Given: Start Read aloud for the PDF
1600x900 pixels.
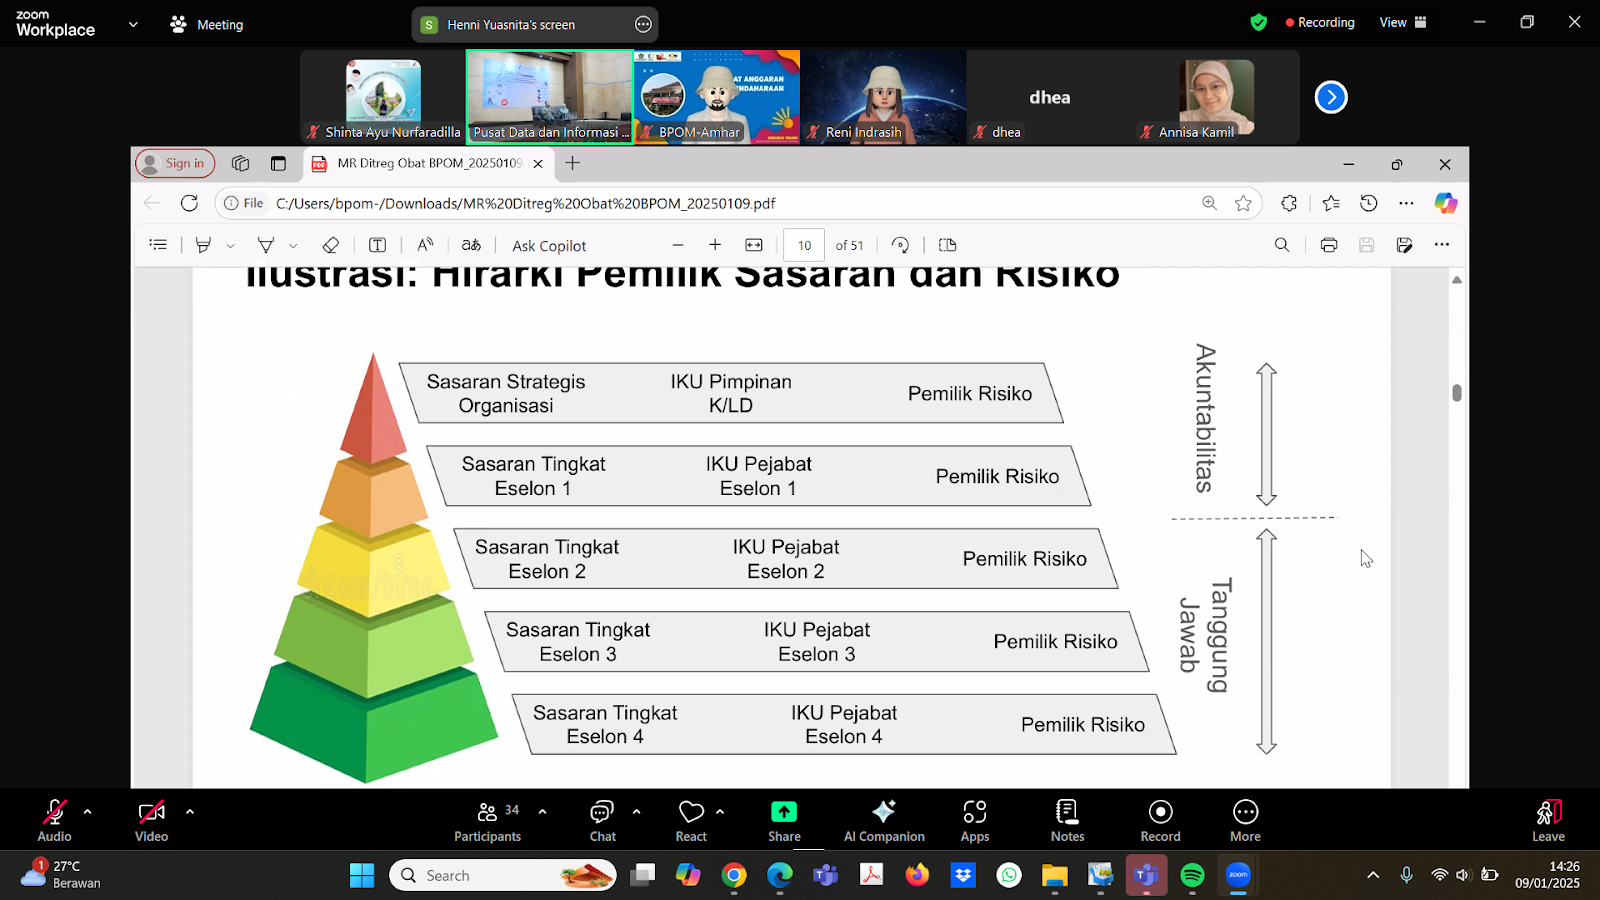Looking at the screenshot, I should point(423,245).
